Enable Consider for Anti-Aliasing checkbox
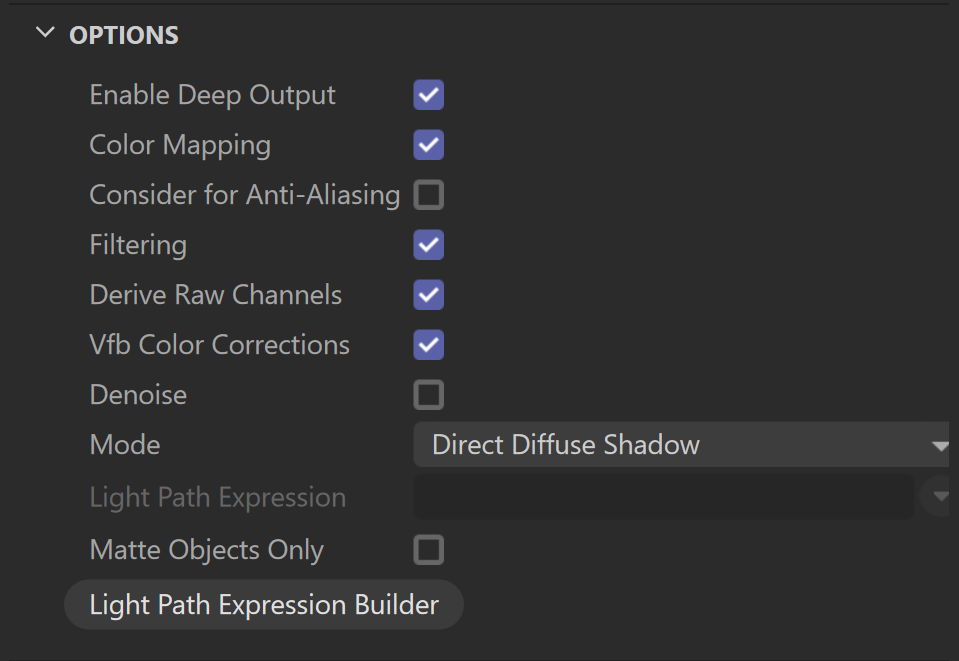Screen dimensions: 959x661 (x=429, y=195)
